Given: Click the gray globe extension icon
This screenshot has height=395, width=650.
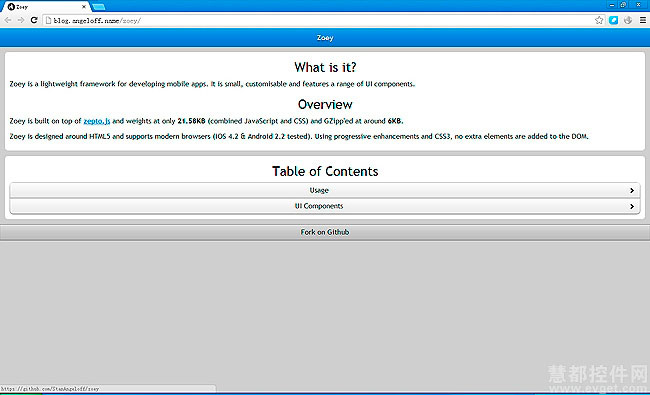Looking at the screenshot, I should click(x=628, y=20).
